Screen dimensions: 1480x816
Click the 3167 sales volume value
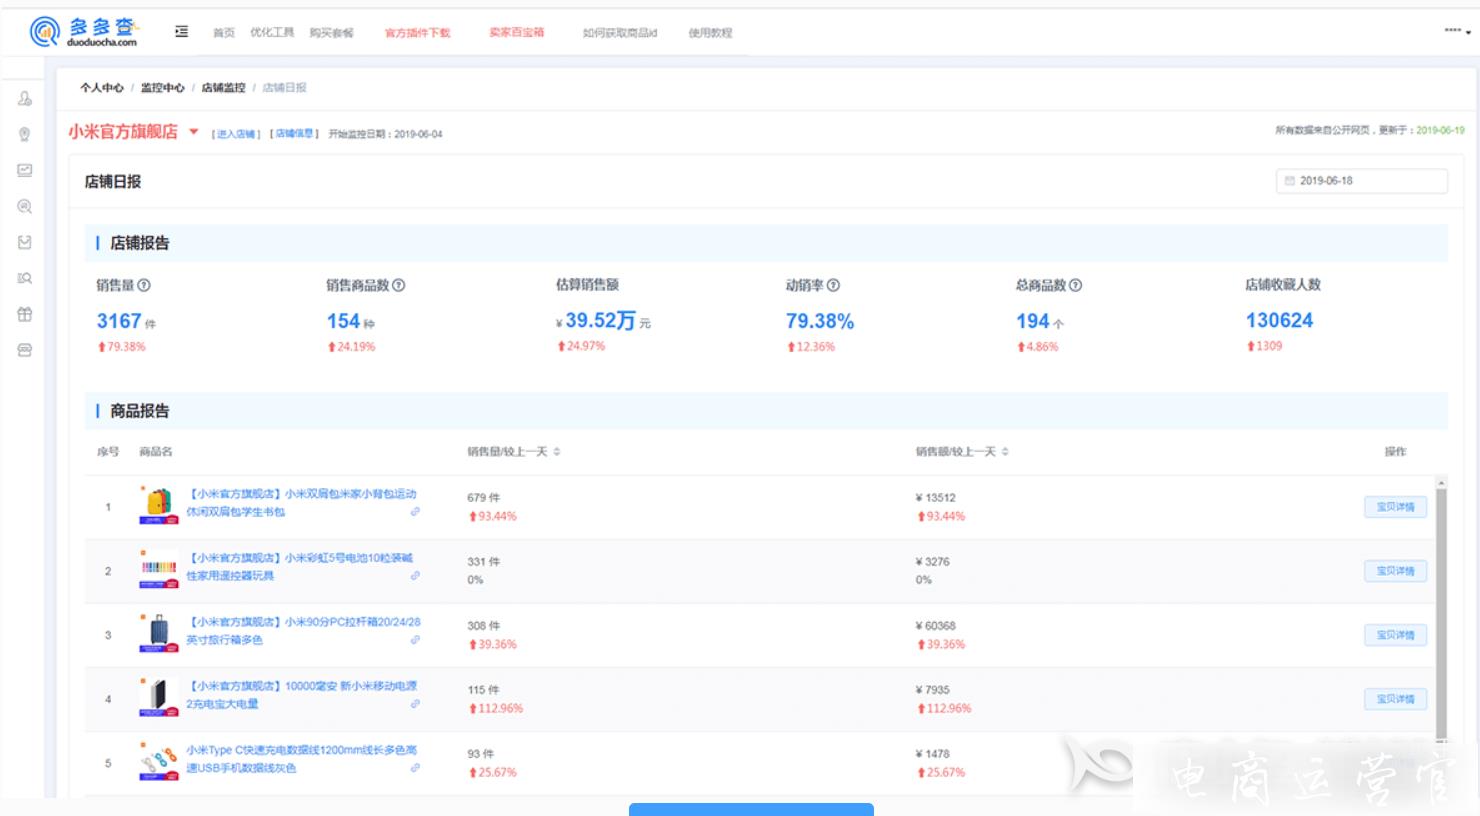pos(119,321)
